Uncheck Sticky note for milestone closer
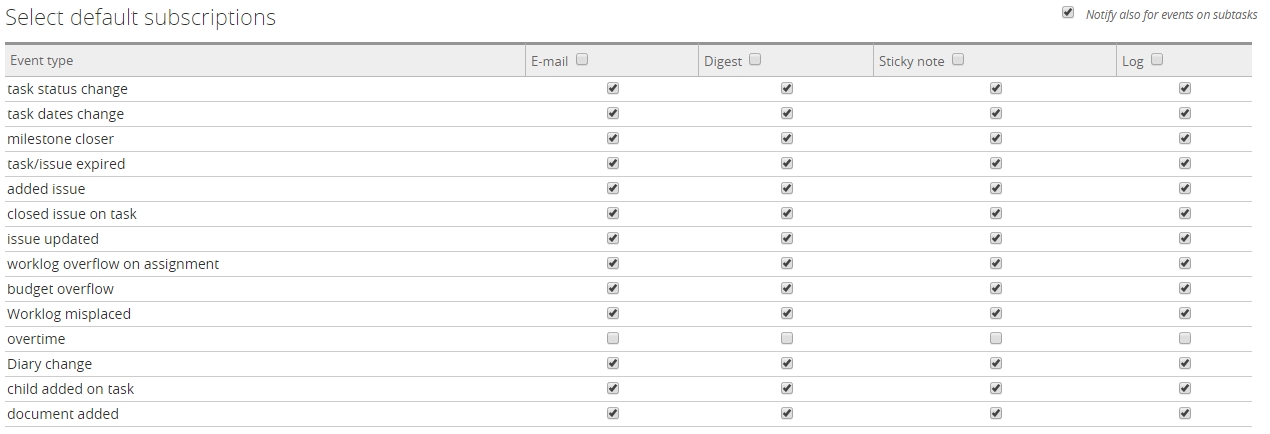1270x434 pixels. (x=996, y=138)
